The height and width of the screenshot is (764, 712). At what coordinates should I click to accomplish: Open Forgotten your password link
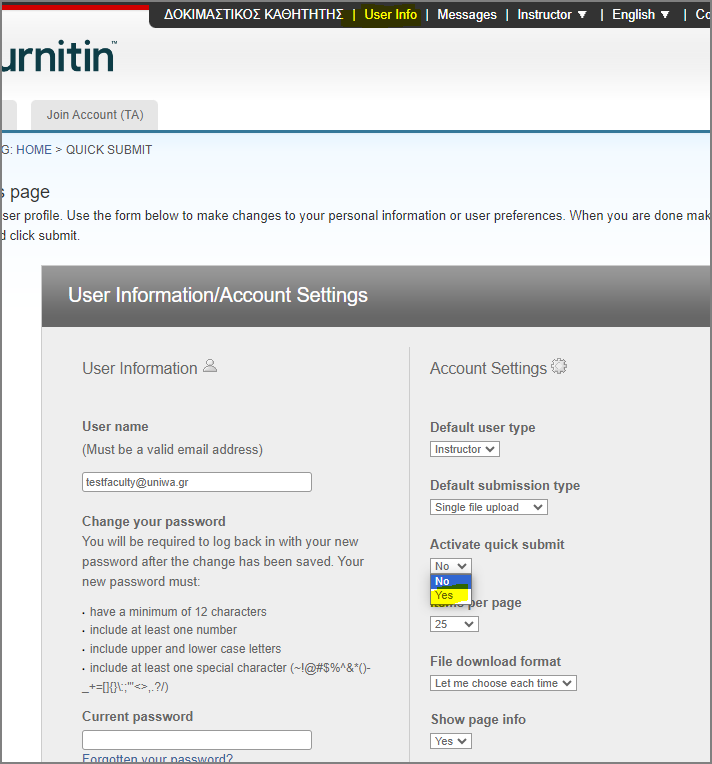(x=157, y=758)
